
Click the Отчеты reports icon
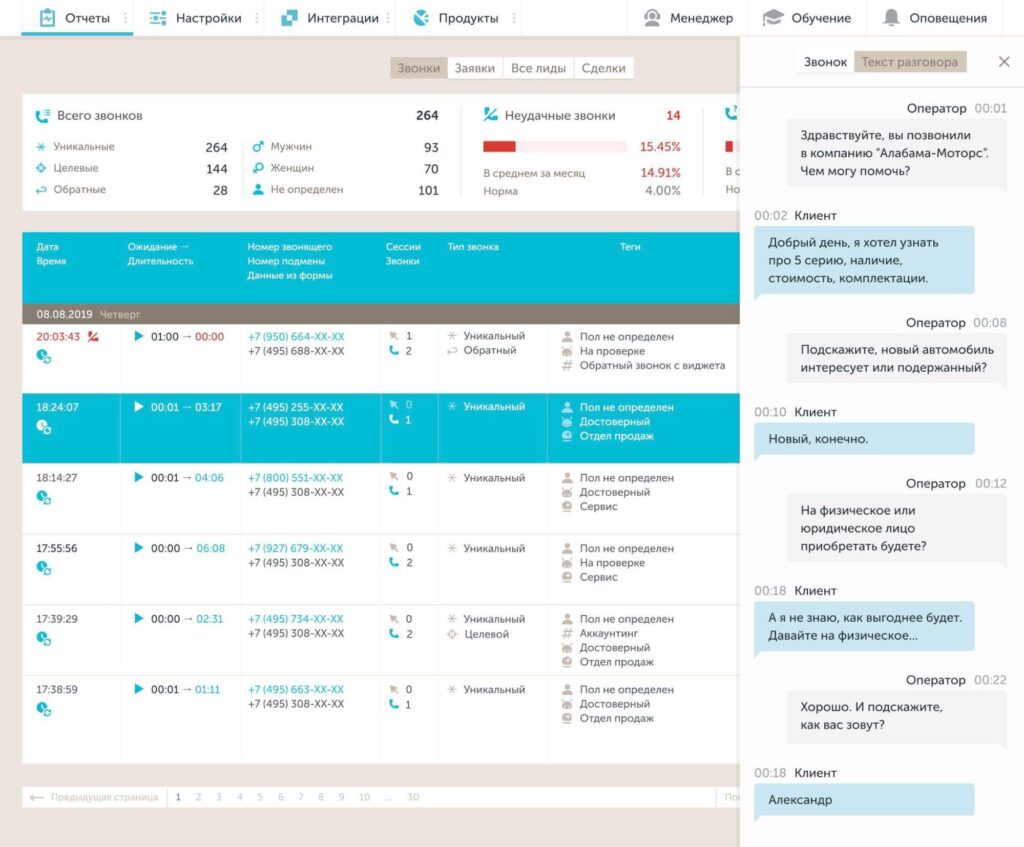tap(48, 18)
